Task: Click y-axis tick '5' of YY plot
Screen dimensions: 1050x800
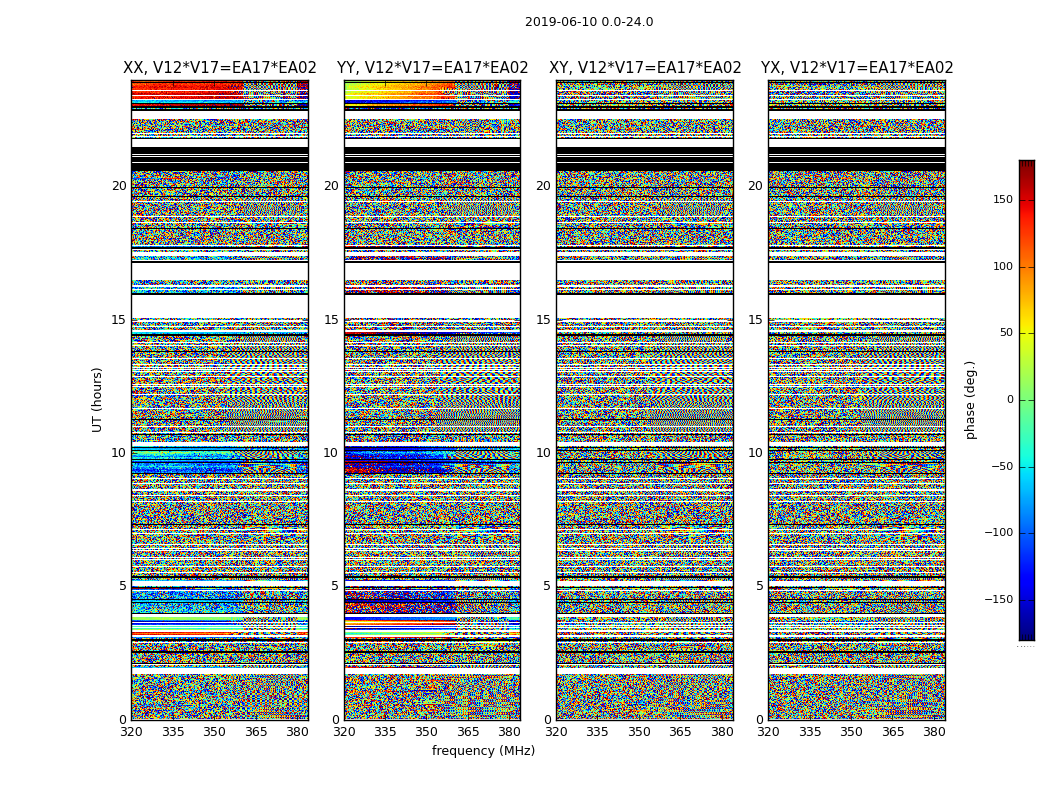Action: pyautogui.click(x=335, y=586)
